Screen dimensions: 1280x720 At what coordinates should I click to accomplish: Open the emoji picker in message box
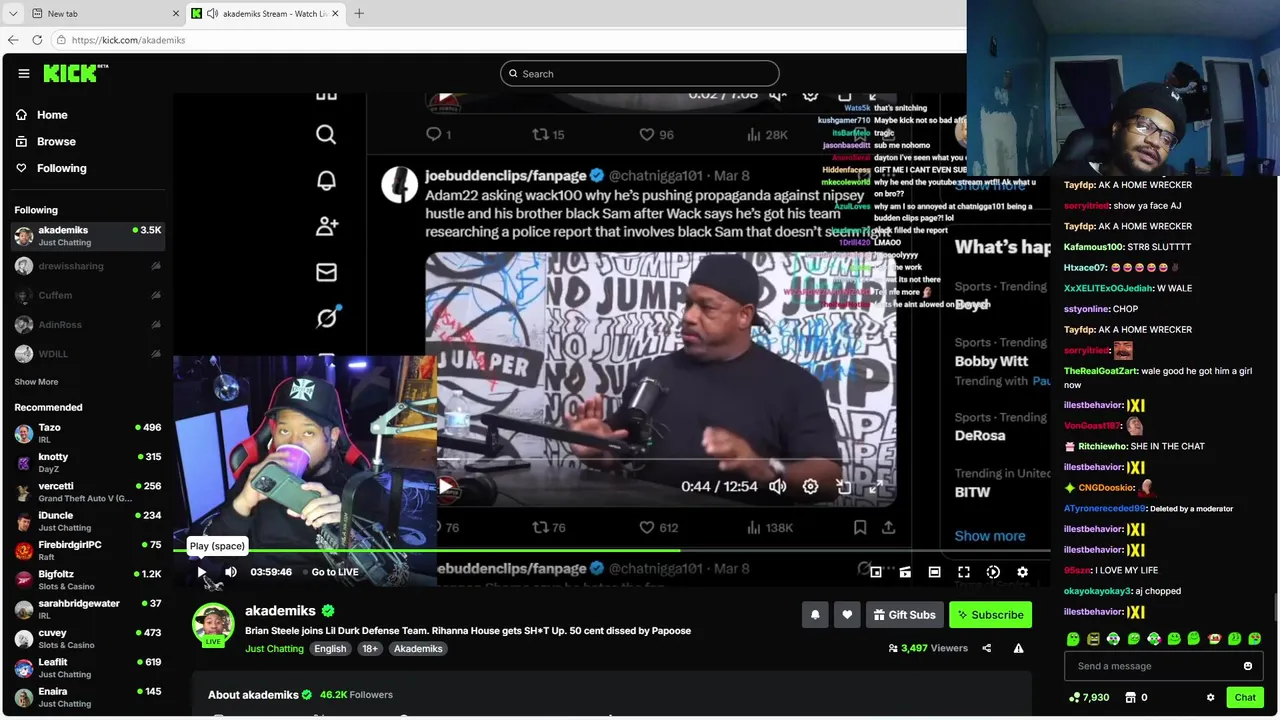[x=1248, y=666]
